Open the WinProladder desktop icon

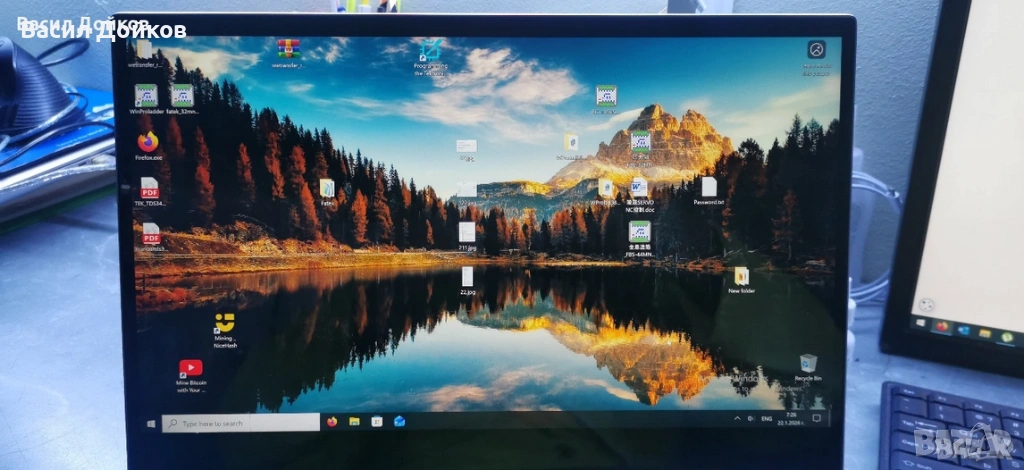(146, 96)
